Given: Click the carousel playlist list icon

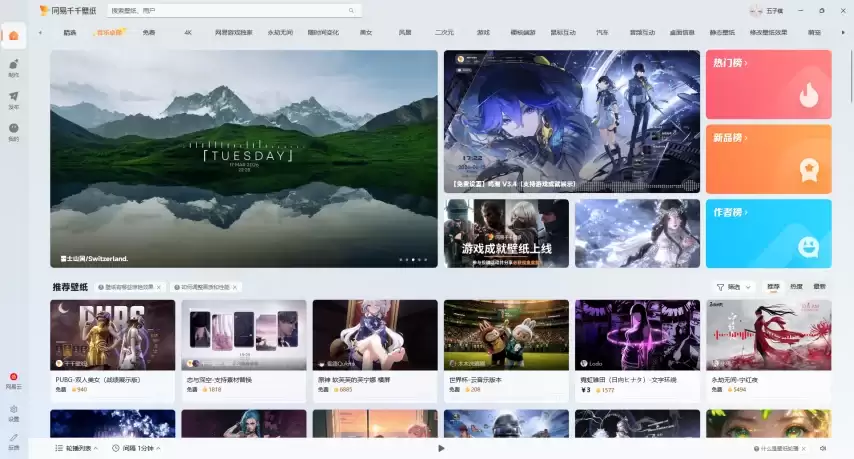Looking at the screenshot, I should click(59, 448).
